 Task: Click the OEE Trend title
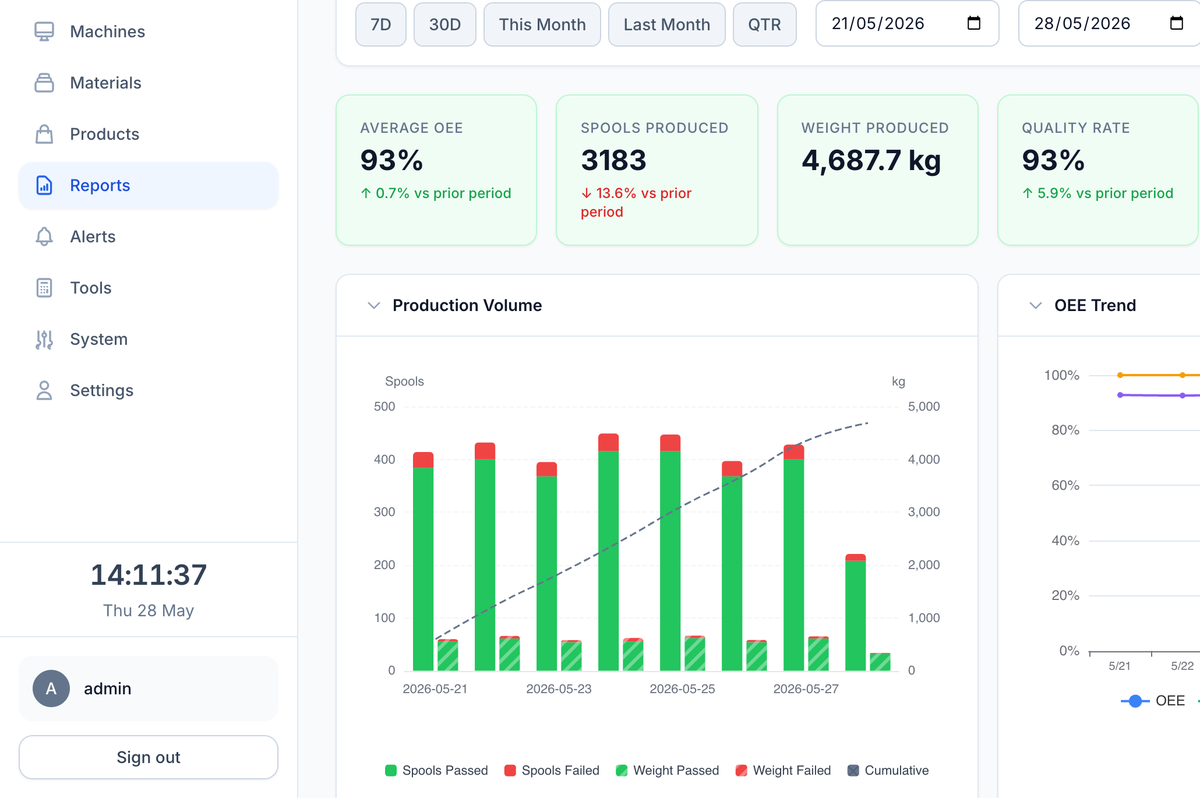1095,305
